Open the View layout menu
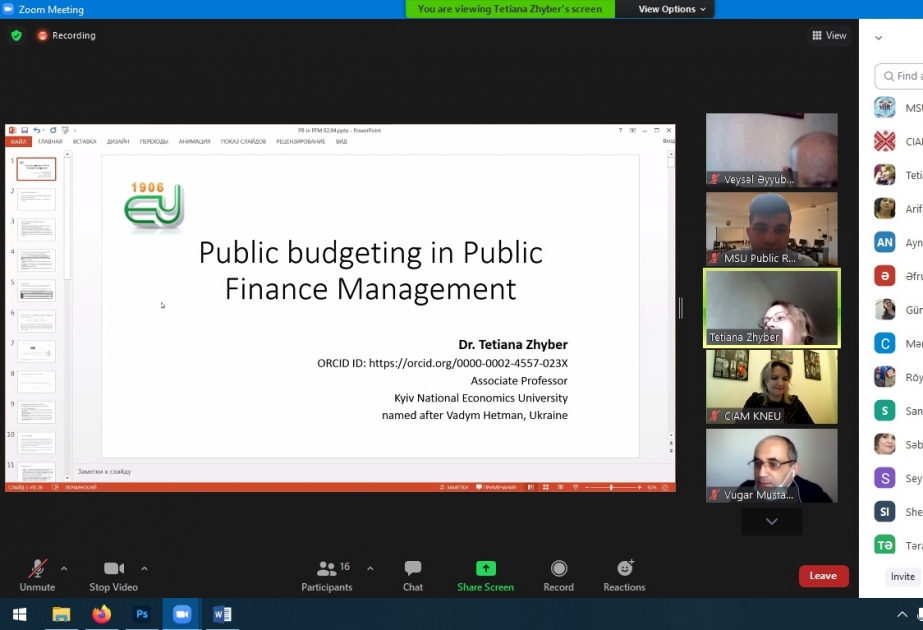923x630 pixels. [829, 35]
